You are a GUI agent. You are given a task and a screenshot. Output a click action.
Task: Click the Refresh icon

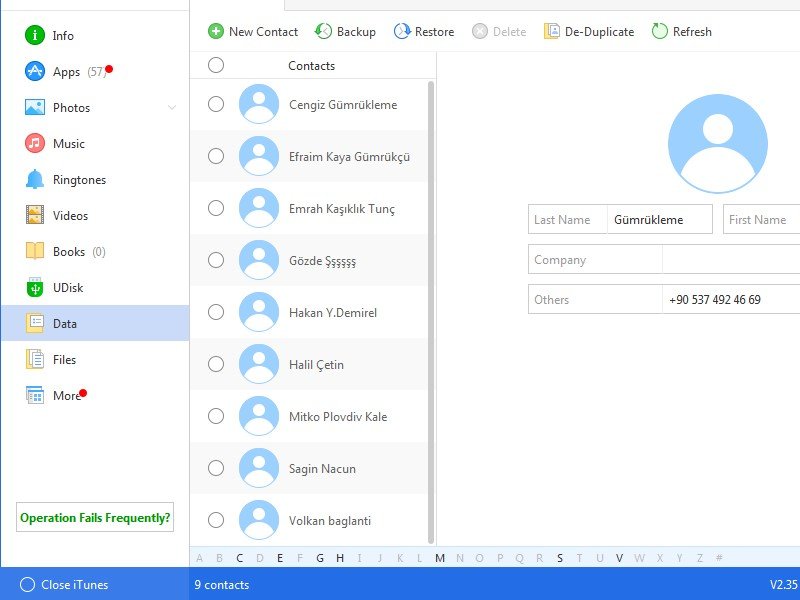[x=660, y=31]
